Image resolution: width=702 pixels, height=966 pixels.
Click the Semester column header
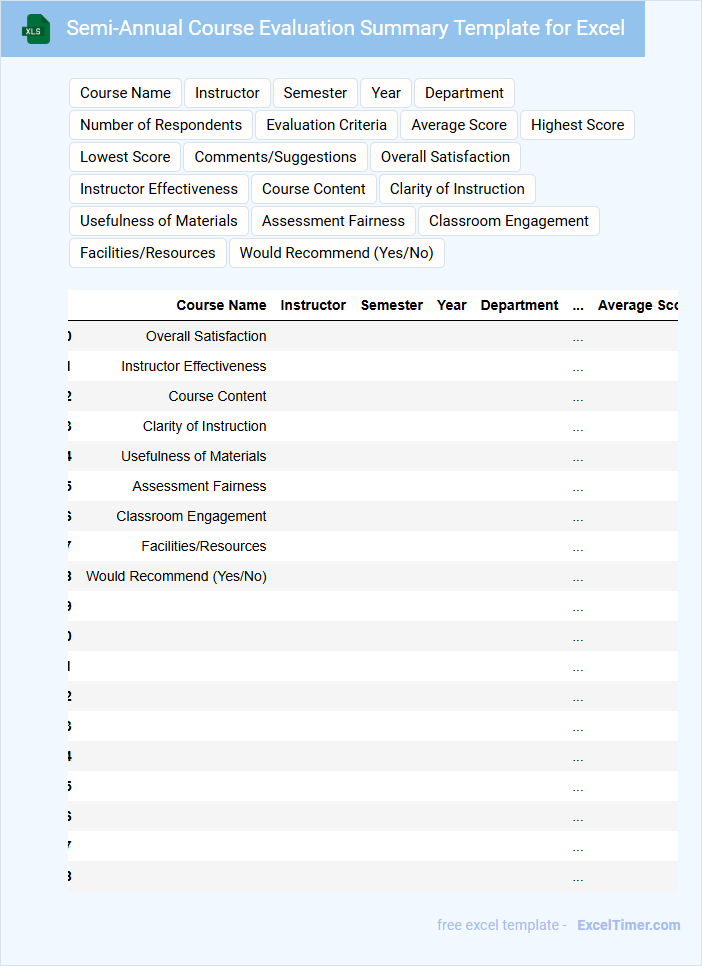tap(391, 306)
